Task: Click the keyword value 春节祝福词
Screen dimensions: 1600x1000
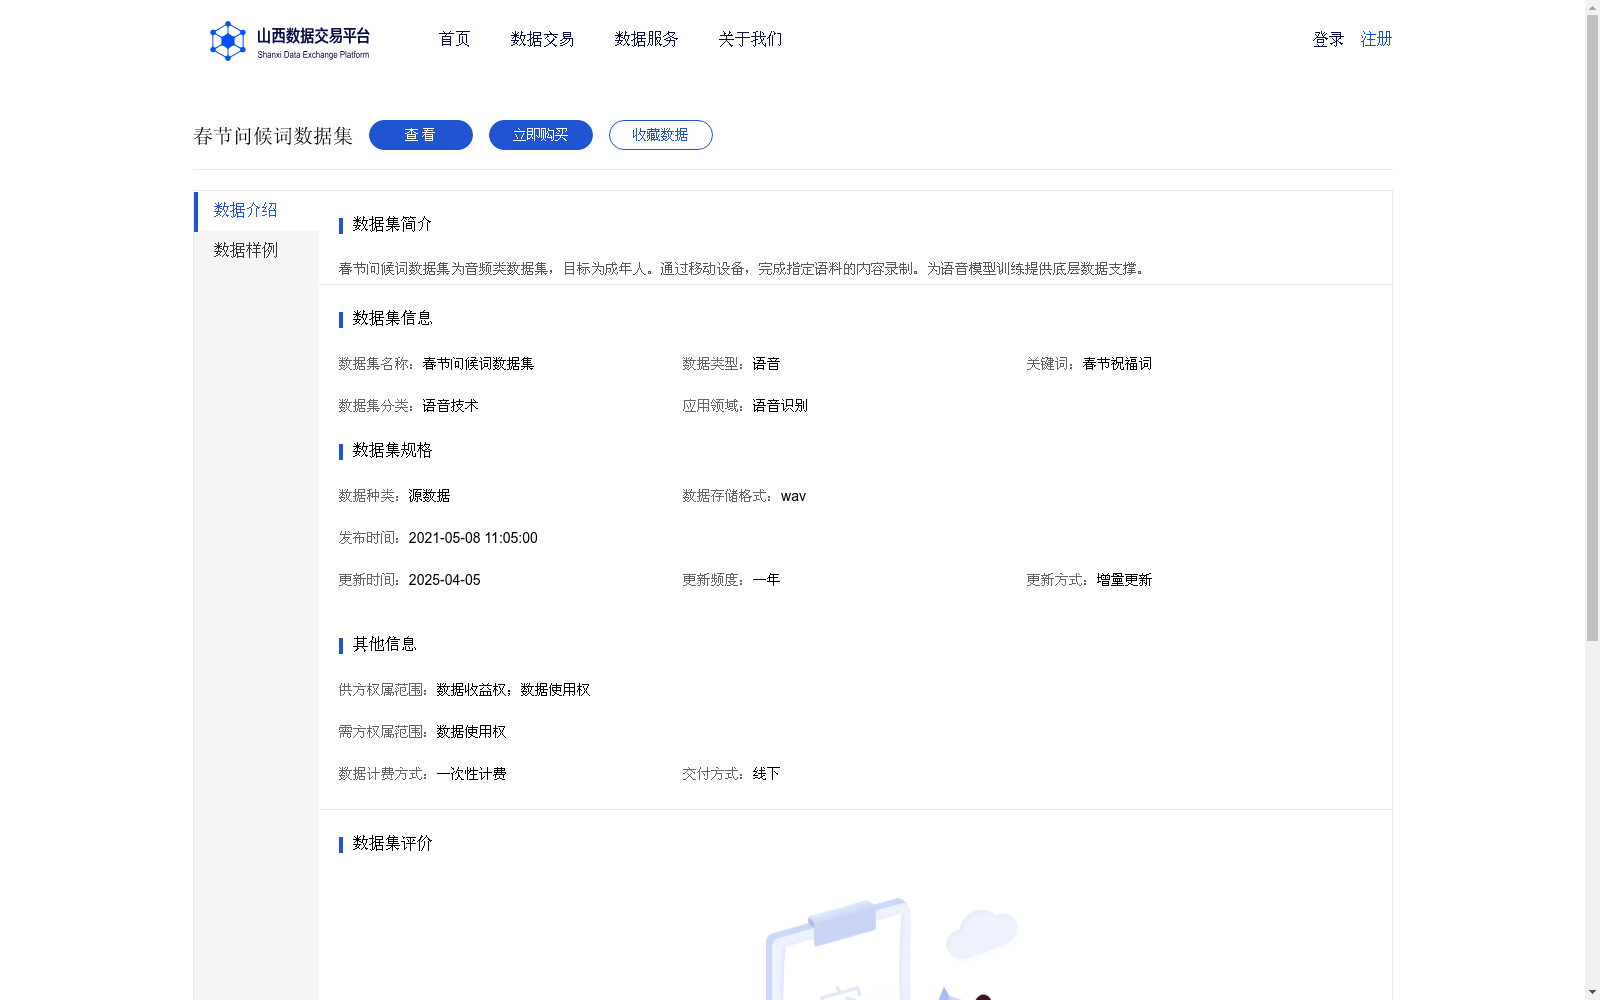Action: tap(1117, 364)
